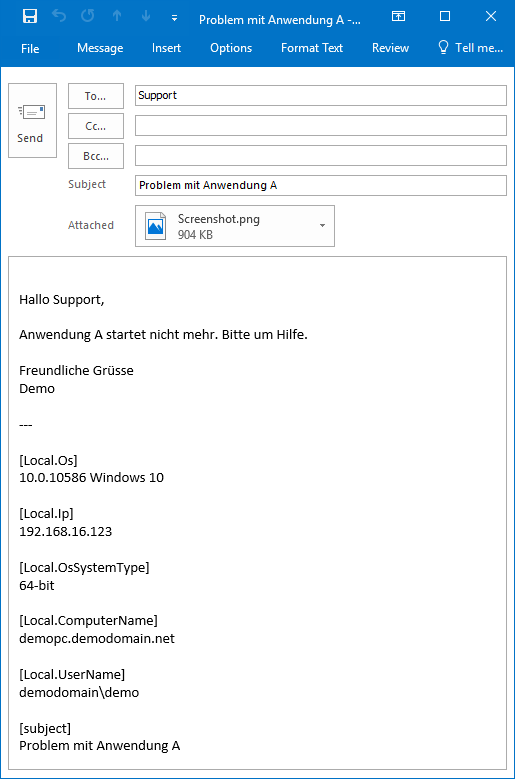The height and width of the screenshot is (779, 515).
Task: Switch to the Message tab
Action: (x=100, y=48)
